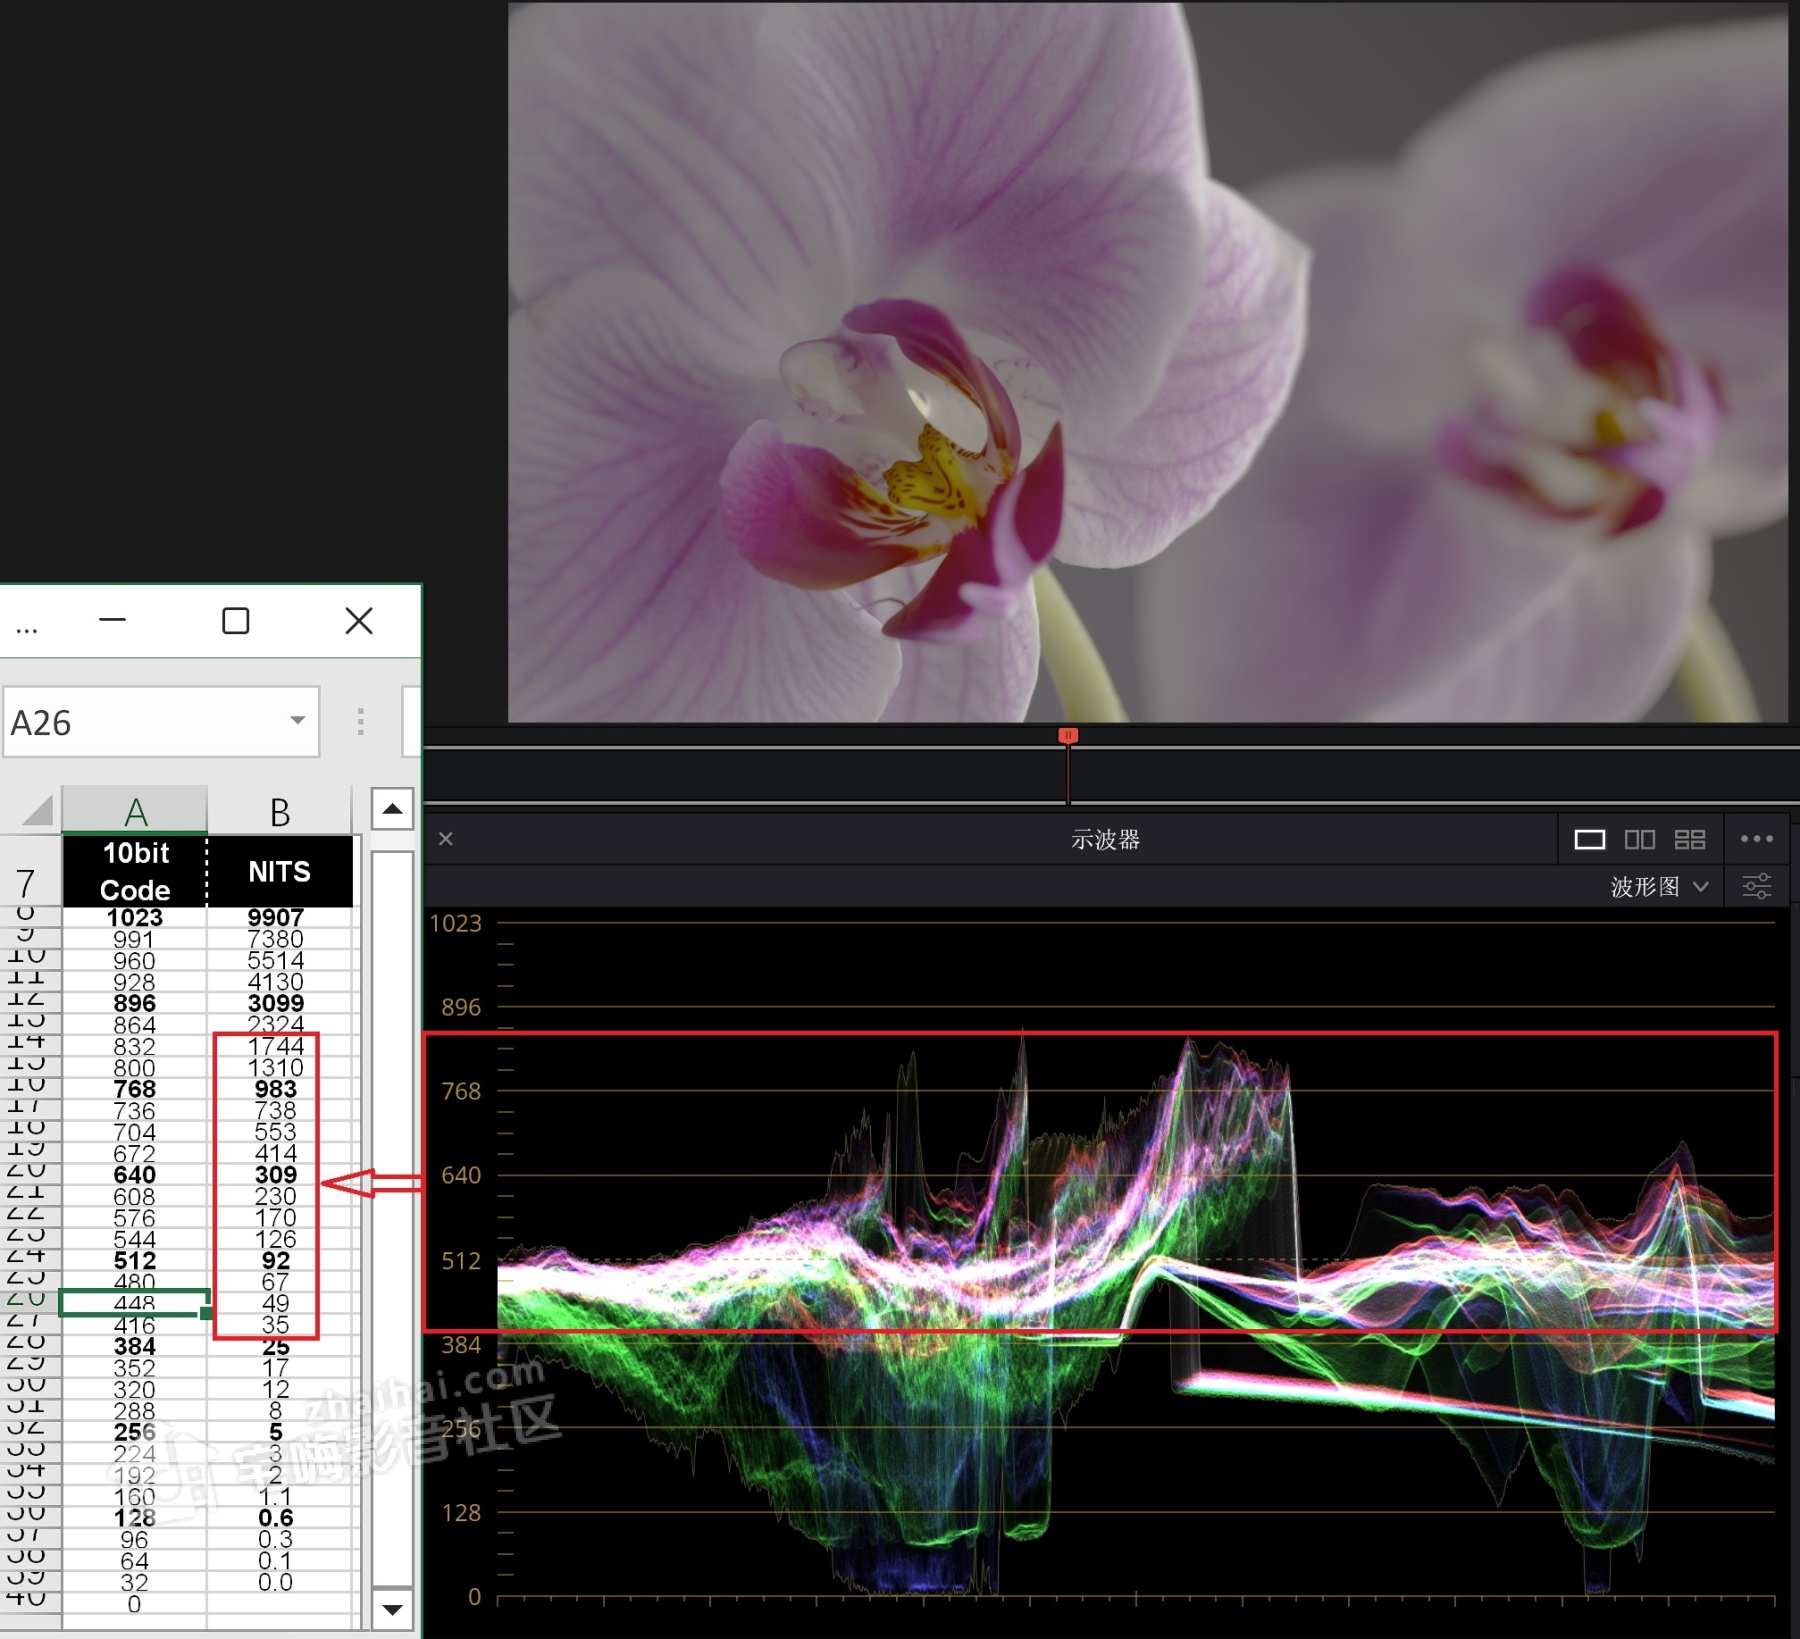This screenshot has width=1800, height=1639.
Task: Click the Excel Select All corner triangle
Action: (37, 810)
